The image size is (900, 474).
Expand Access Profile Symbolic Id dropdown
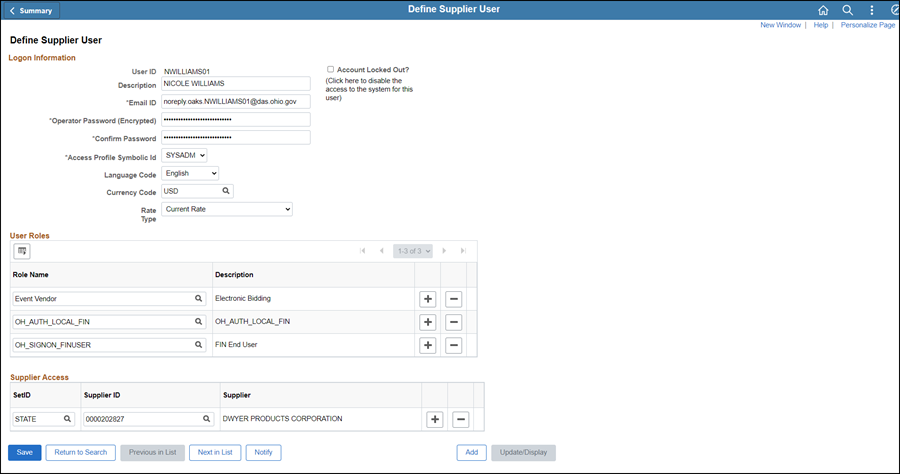(x=184, y=156)
